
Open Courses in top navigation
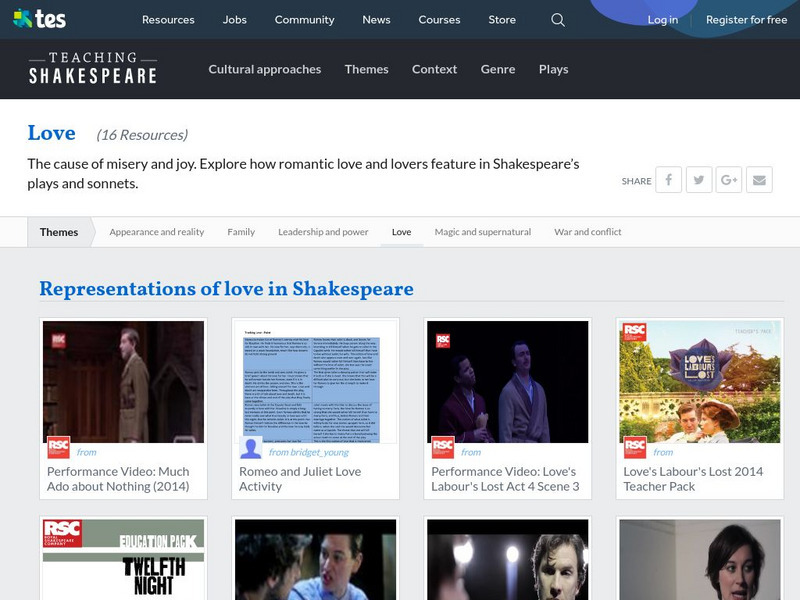(x=439, y=20)
